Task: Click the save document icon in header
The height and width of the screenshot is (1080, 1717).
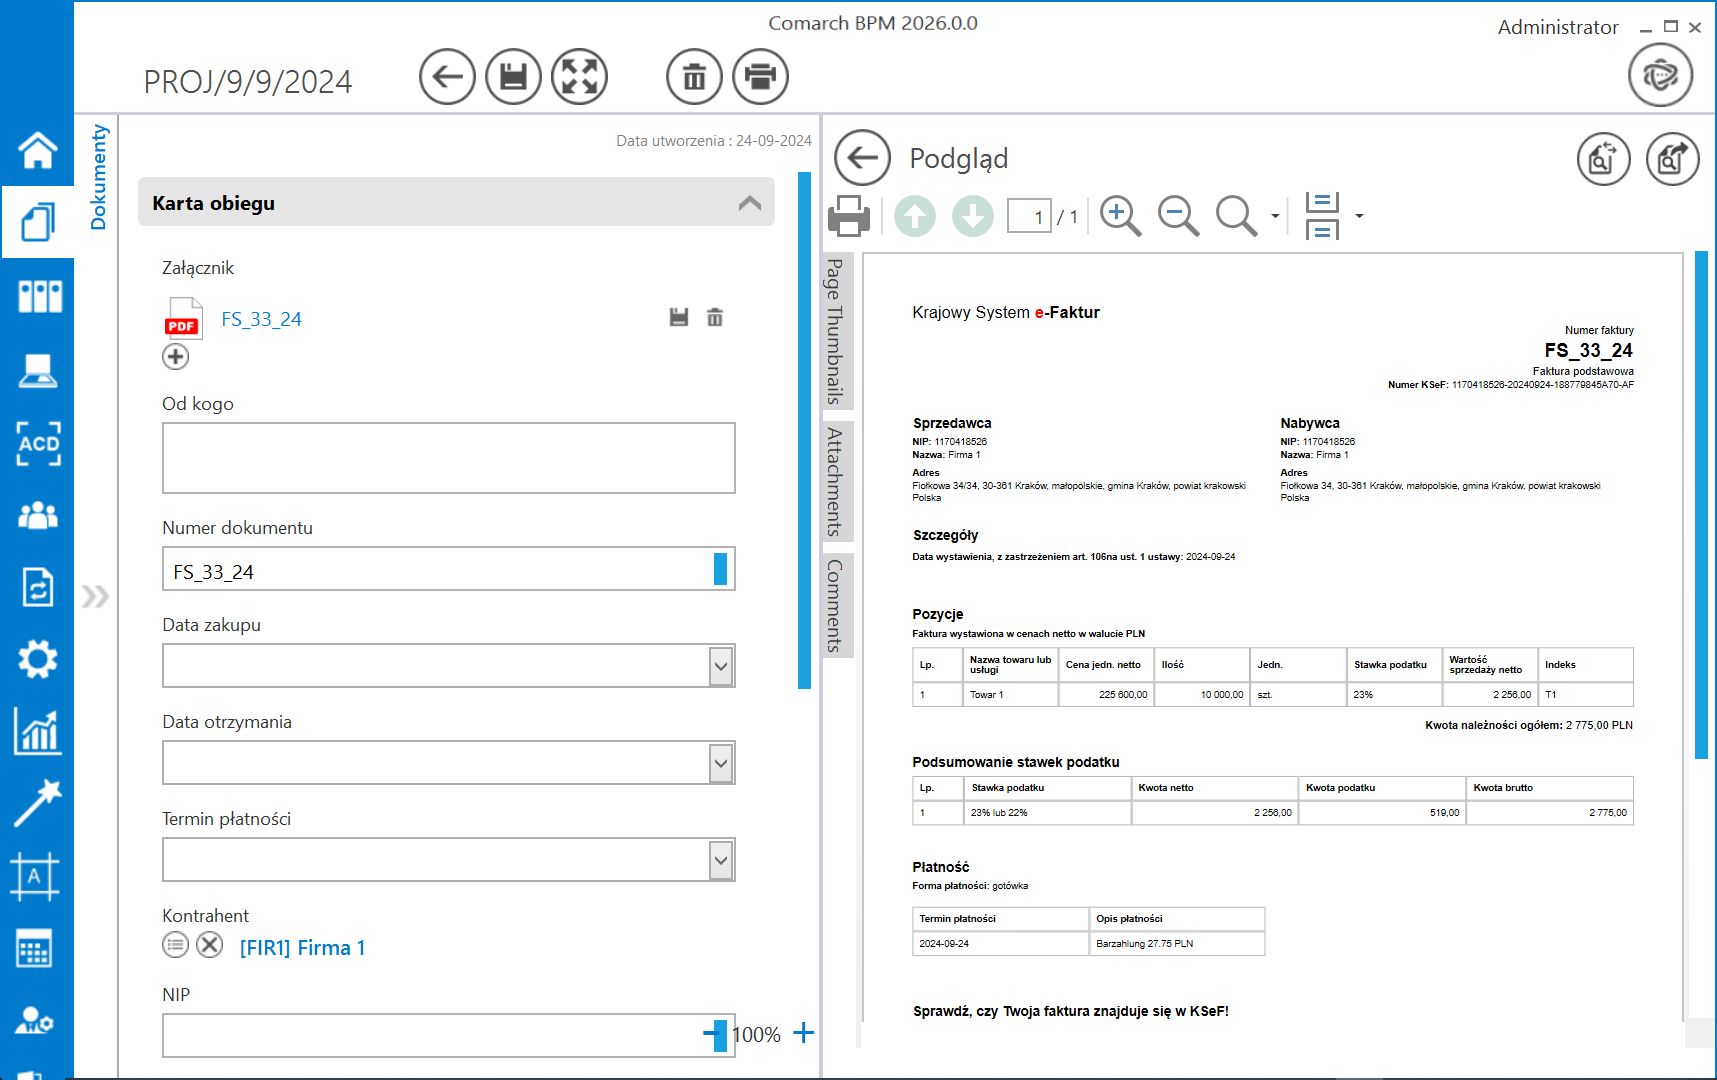Action: point(513,77)
